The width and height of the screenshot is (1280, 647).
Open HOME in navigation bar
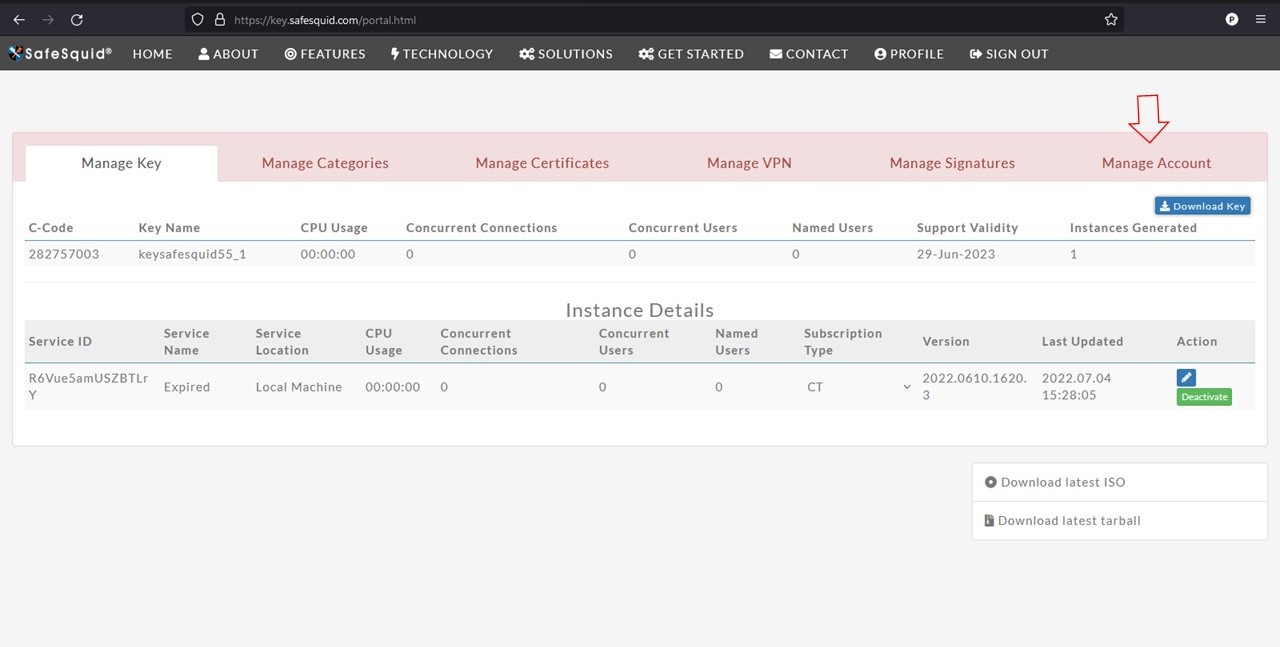click(x=152, y=54)
